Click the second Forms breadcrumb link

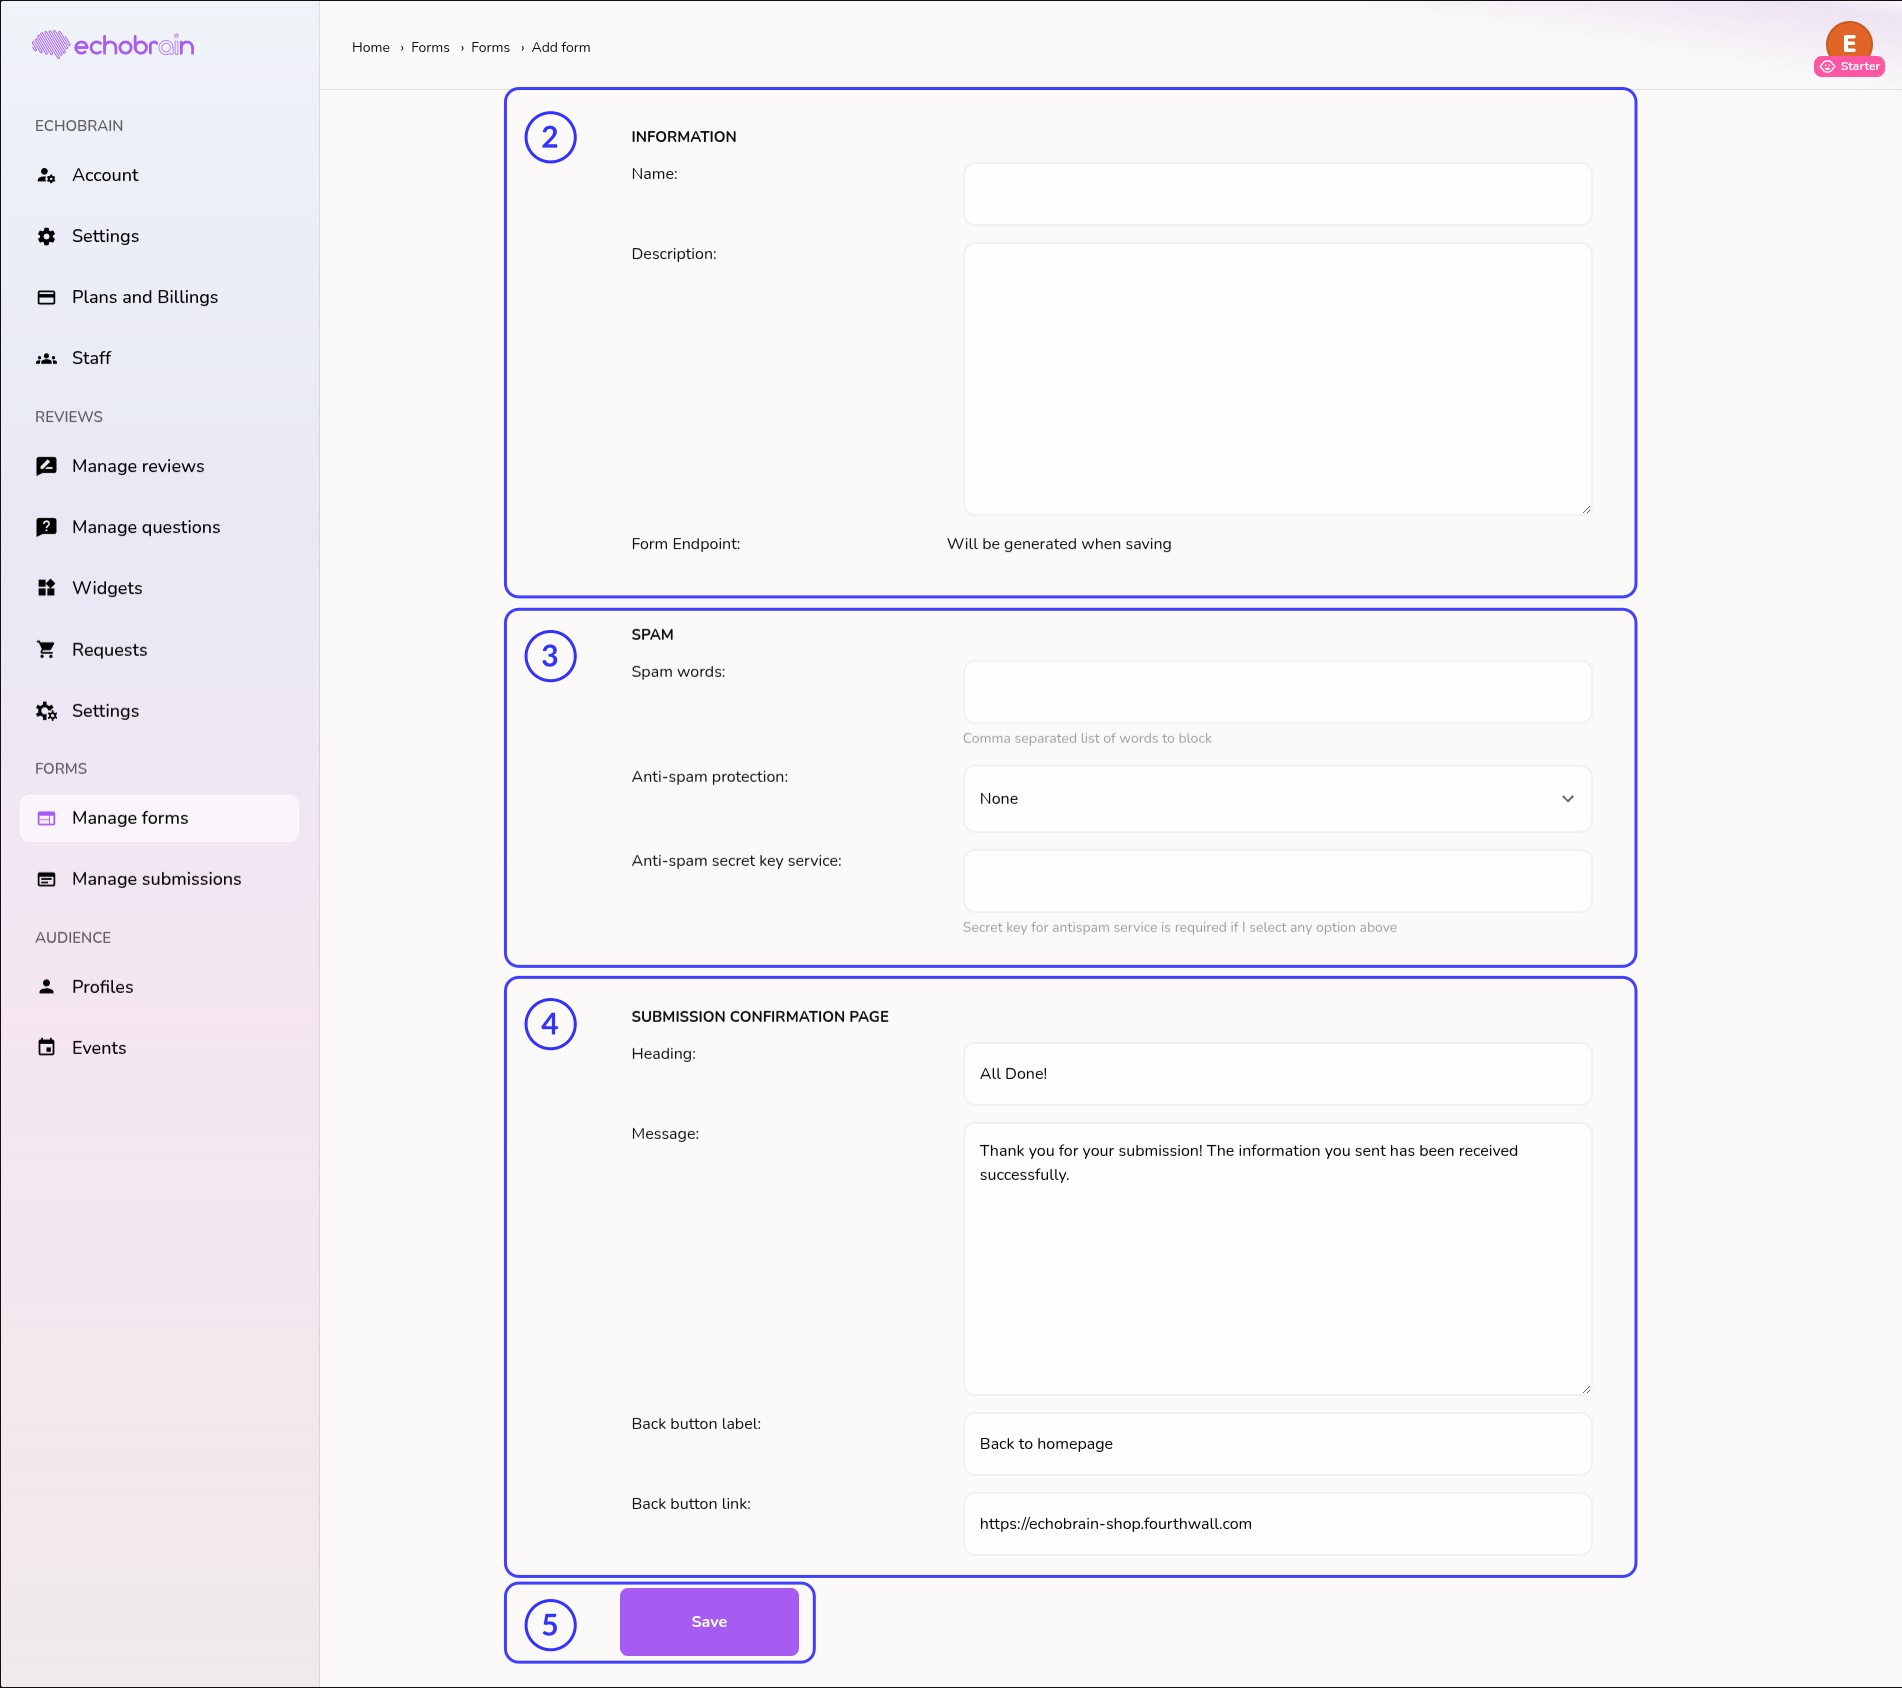[490, 47]
